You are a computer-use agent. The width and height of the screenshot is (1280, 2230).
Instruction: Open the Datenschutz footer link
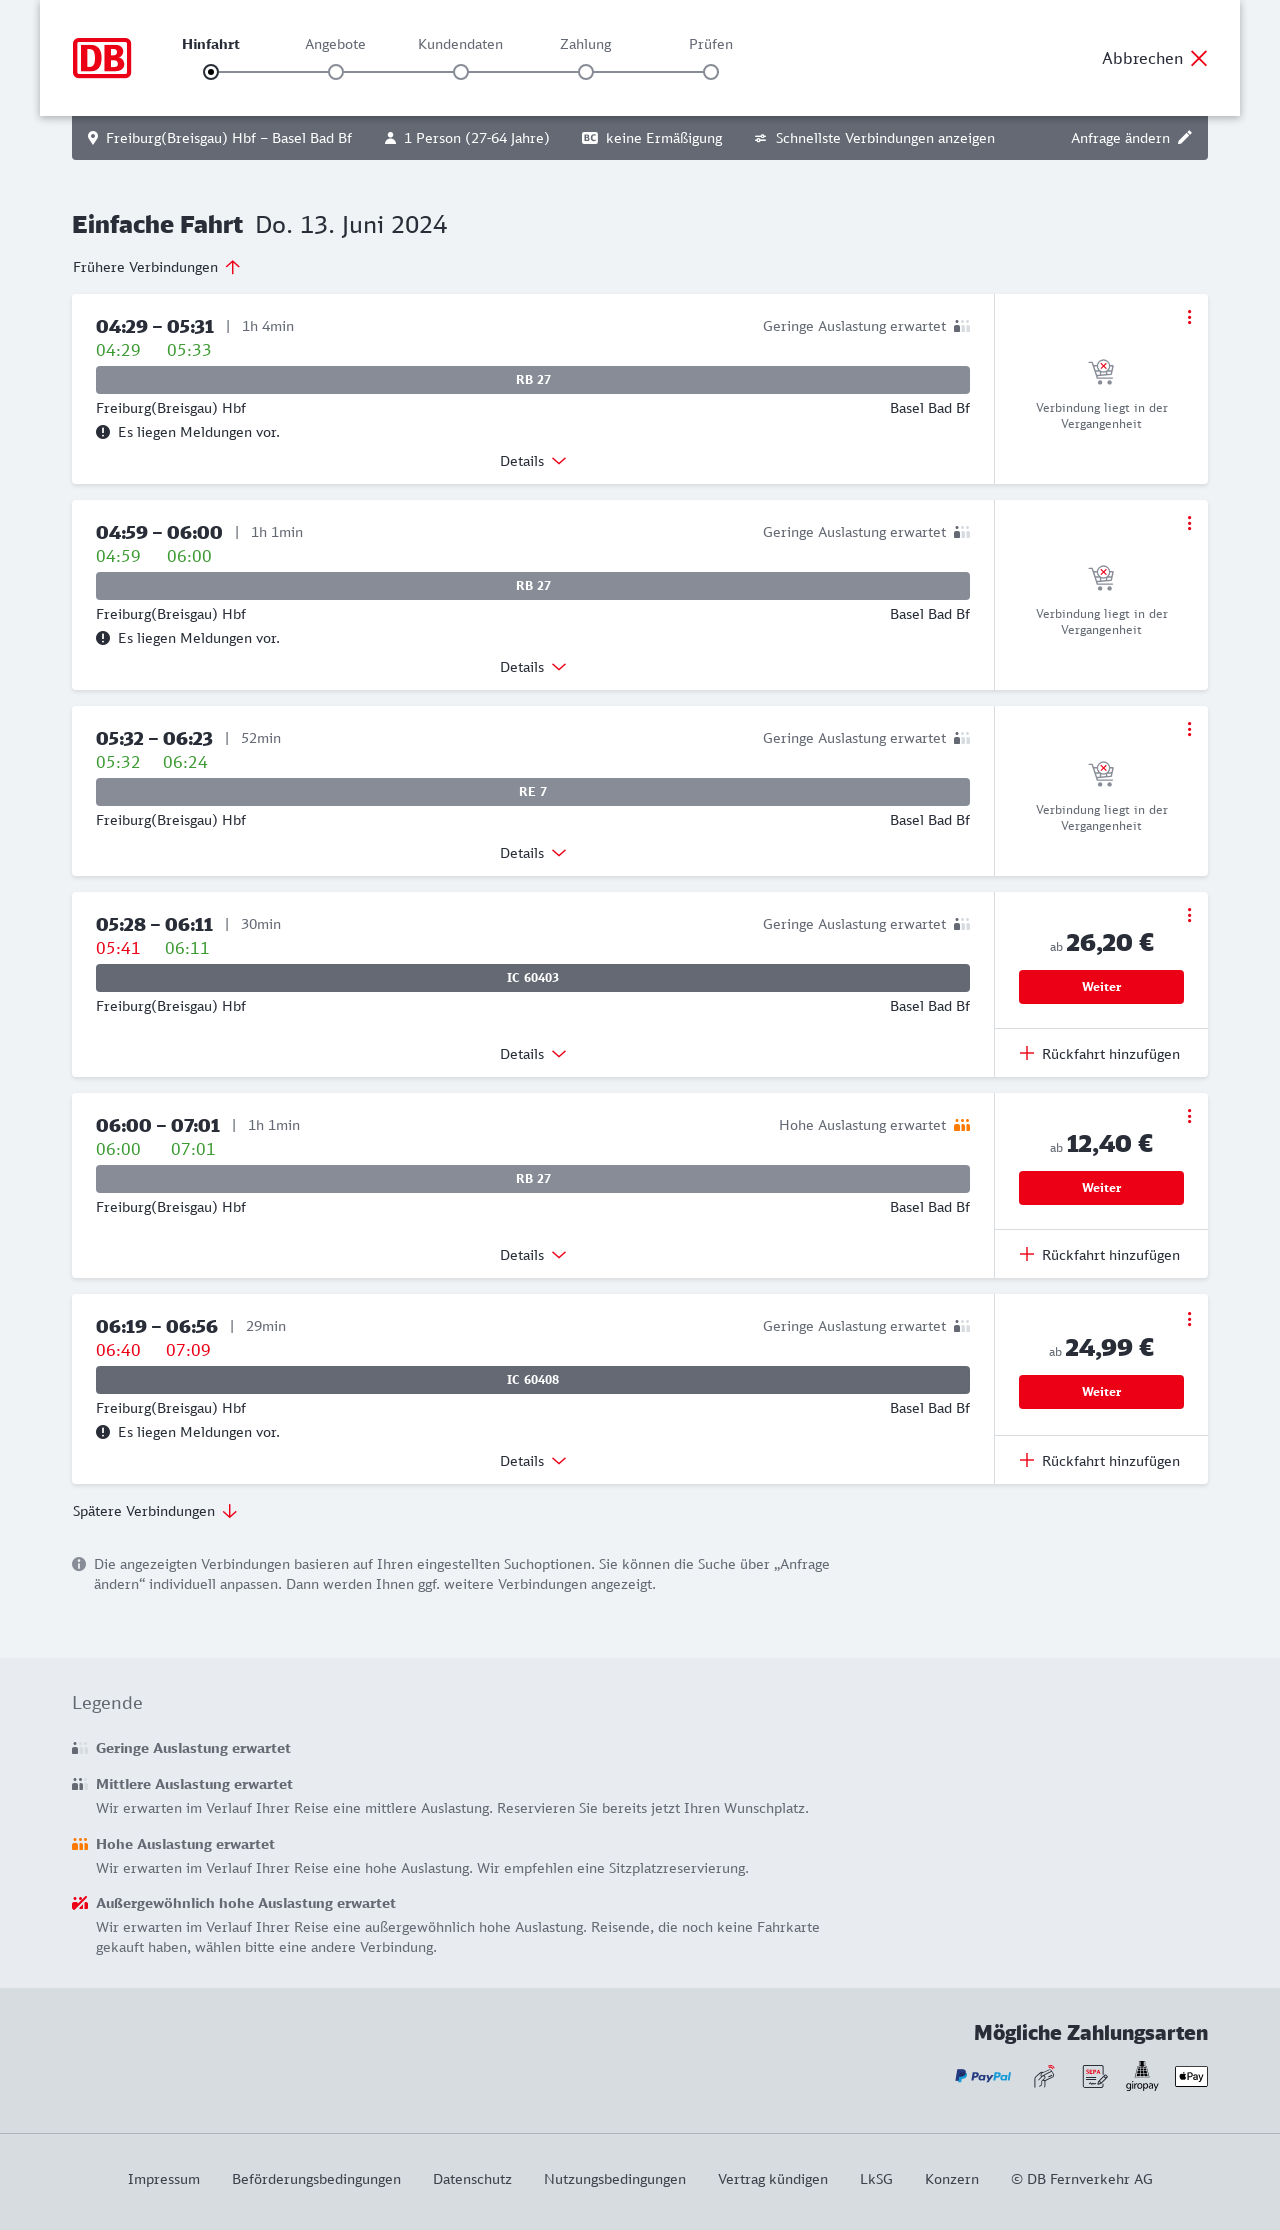pos(472,2179)
